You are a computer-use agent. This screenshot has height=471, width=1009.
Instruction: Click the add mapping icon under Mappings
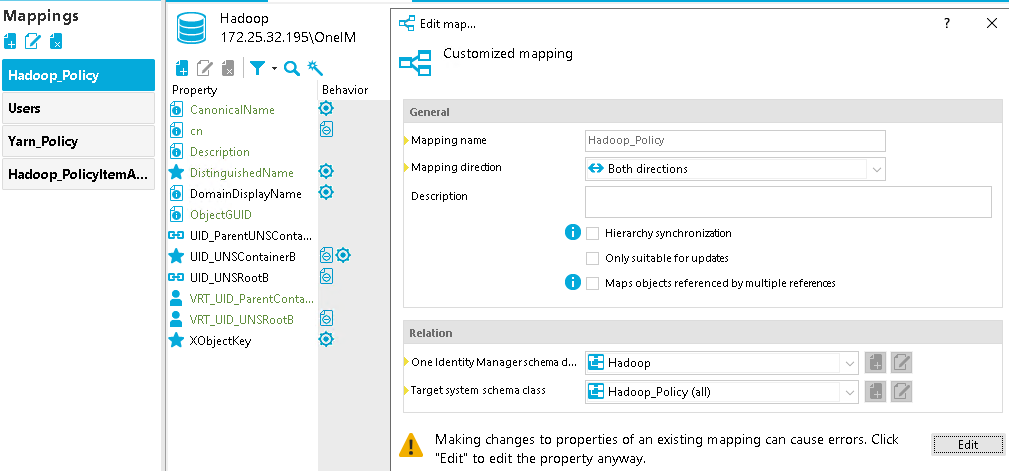10,42
